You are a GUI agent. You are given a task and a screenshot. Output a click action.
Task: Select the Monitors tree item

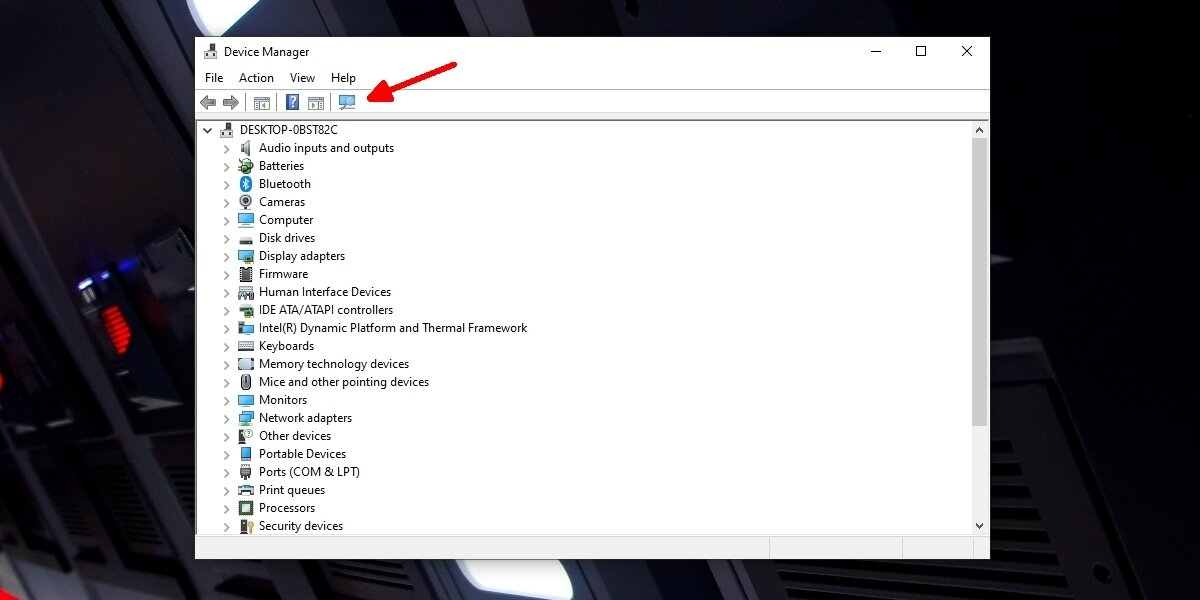283,399
